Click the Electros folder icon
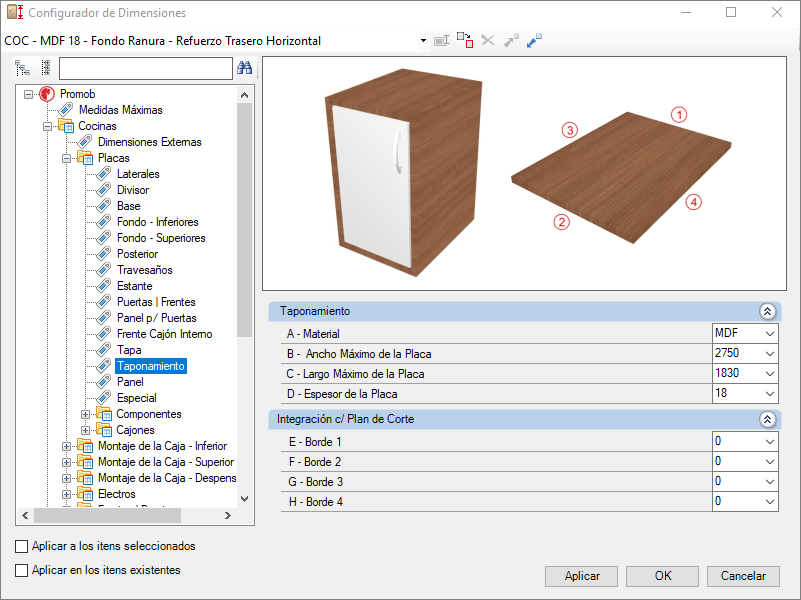Screen dimensions: 801x600 [x=85, y=494]
